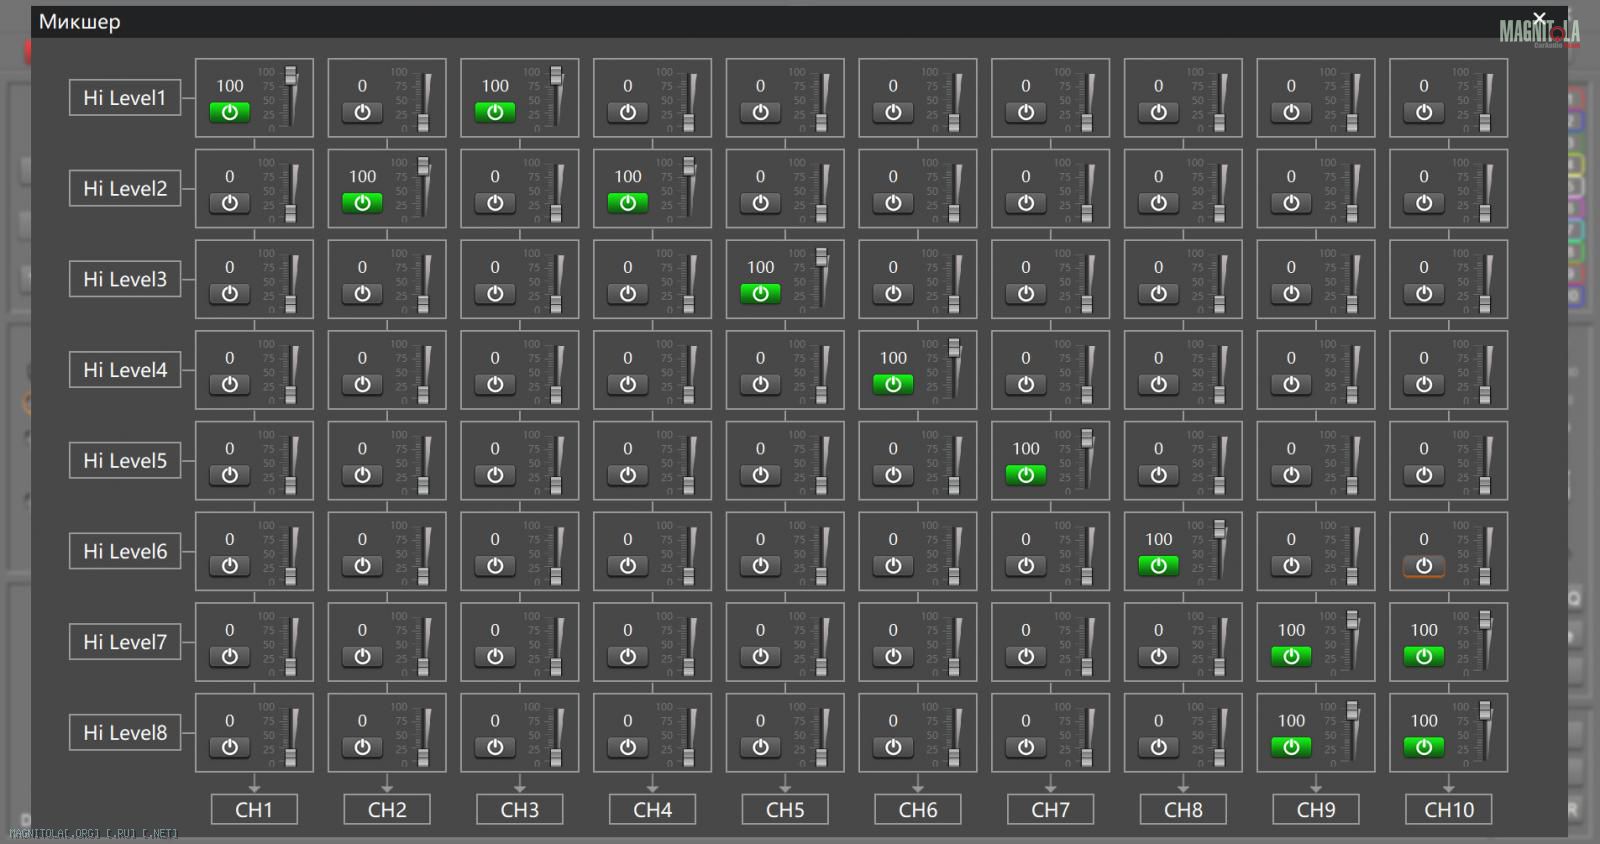Disable Hi Level2 to CH2 power button

point(362,203)
